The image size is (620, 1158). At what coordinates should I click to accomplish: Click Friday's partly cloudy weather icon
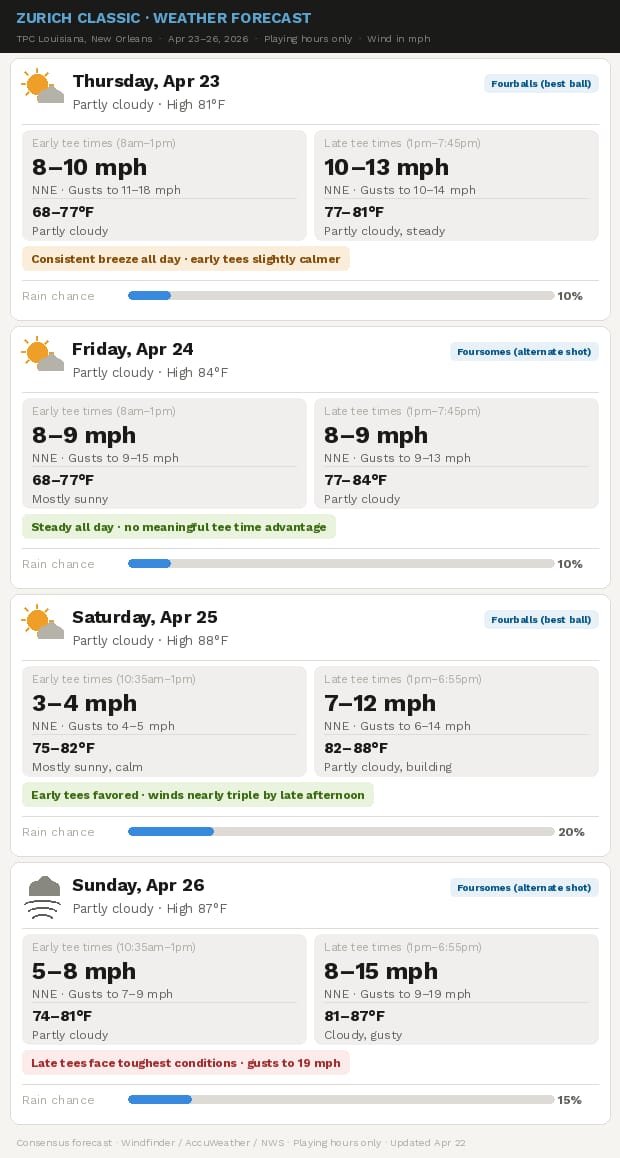pyautogui.click(x=43, y=354)
